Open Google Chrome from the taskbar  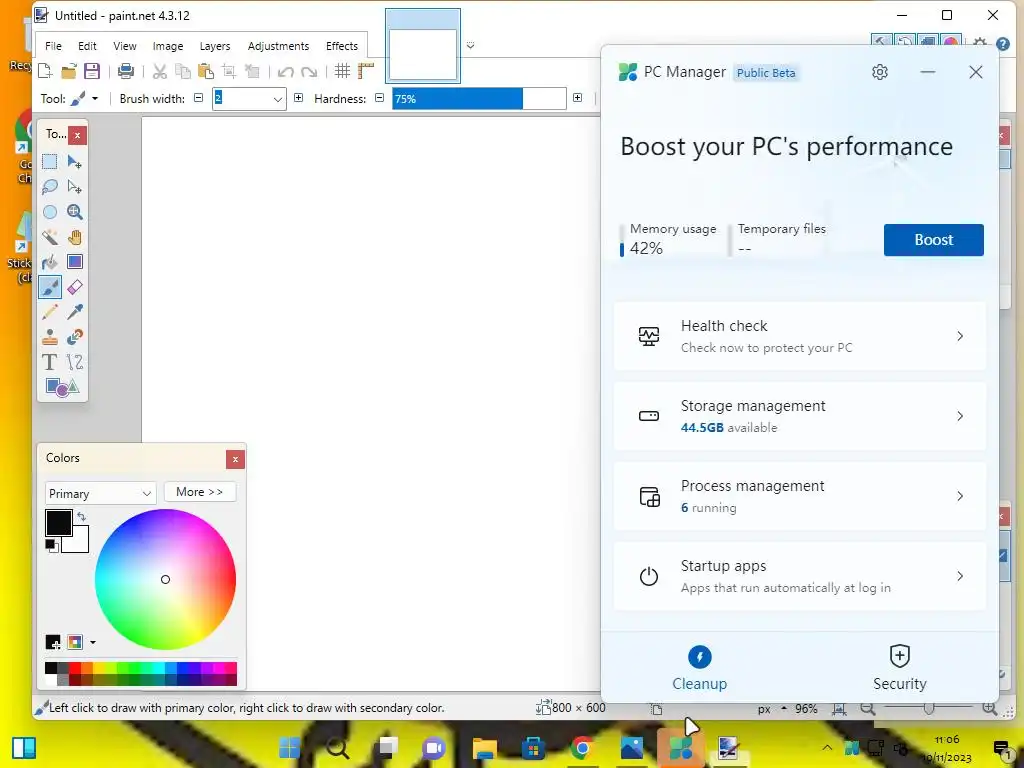[582, 748]
